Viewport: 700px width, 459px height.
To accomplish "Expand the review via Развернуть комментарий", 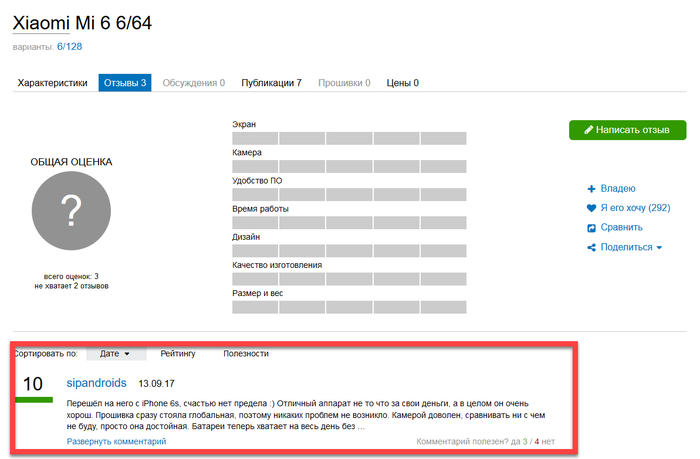I will click(116, 441).
